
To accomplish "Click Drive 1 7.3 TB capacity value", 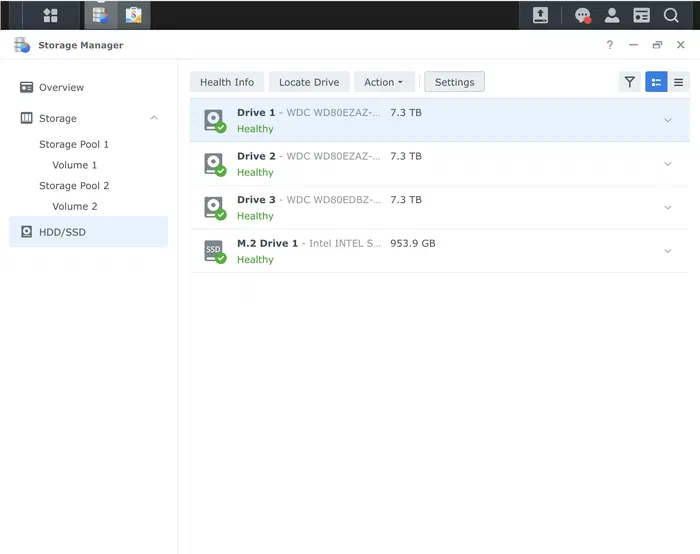I will 406,112.
